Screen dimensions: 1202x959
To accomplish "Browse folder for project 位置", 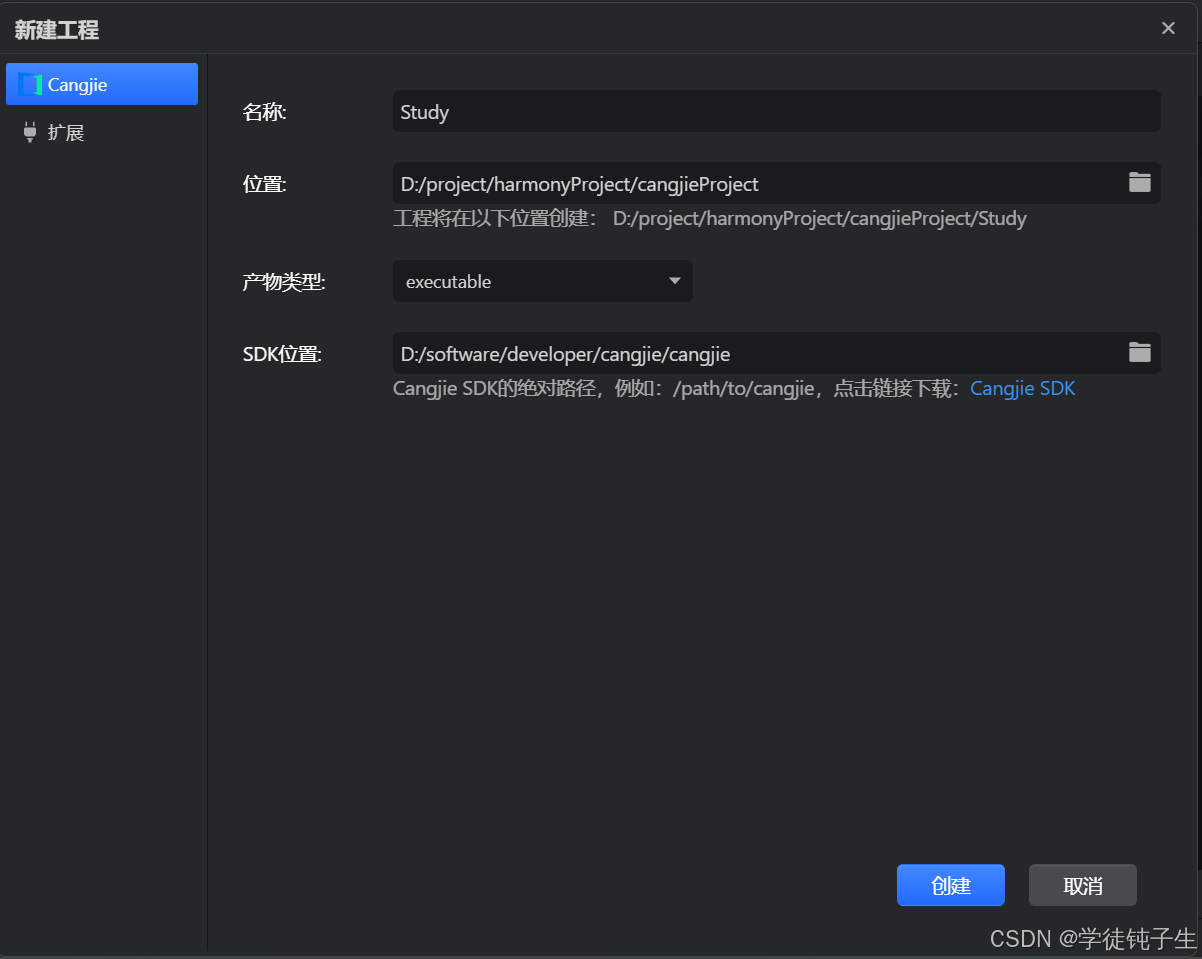I will (x=1140, y=182).
